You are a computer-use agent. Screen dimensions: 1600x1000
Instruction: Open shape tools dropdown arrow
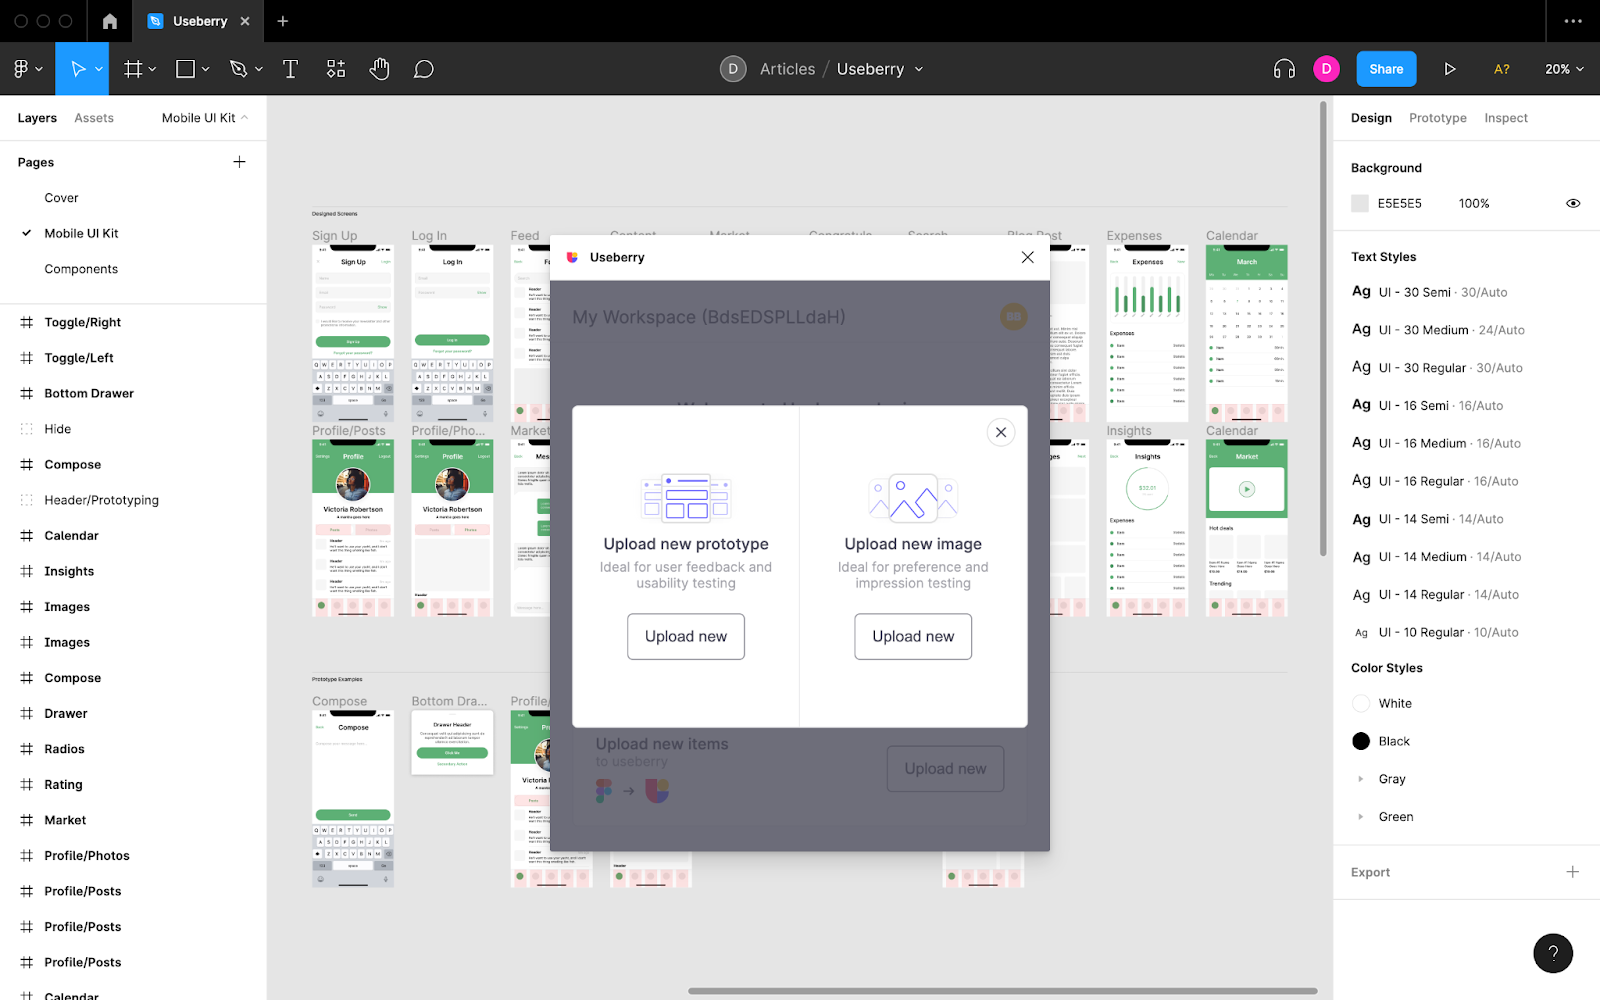206,69
